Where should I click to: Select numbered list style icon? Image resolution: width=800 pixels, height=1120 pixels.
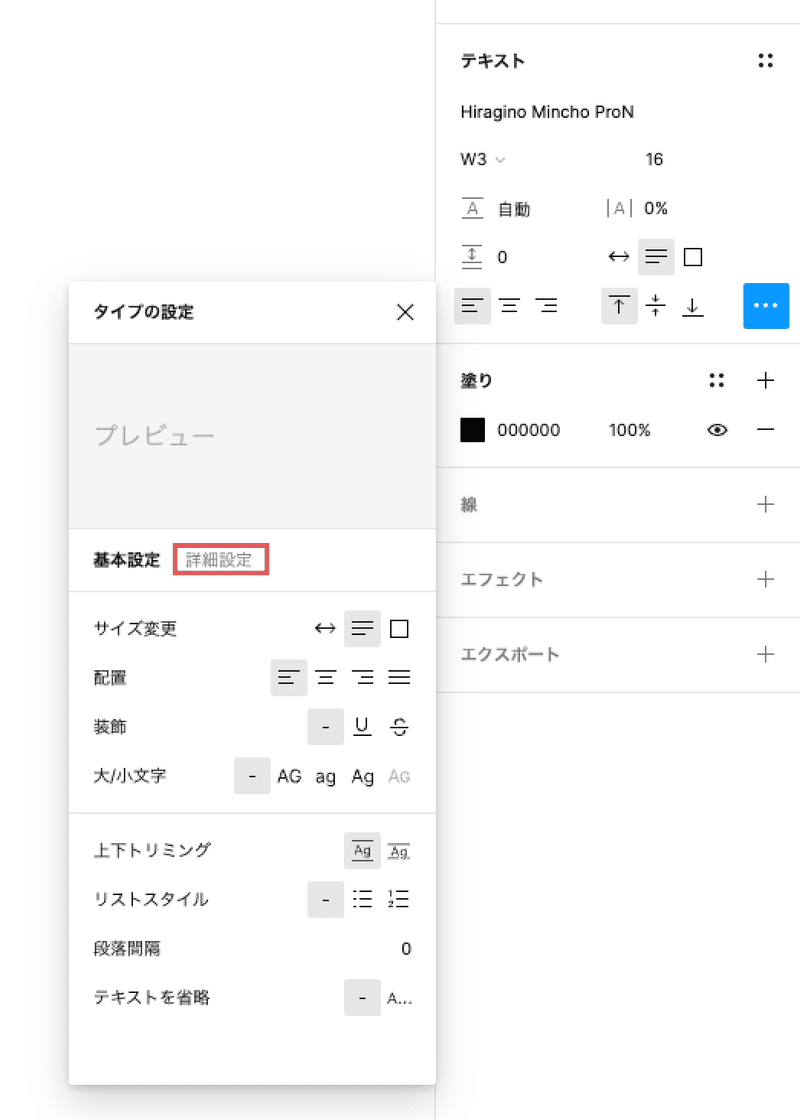click(x=399, y=899)
